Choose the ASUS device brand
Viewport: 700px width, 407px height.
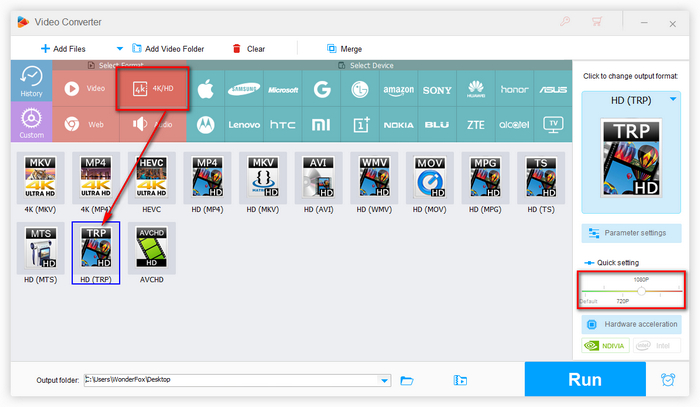[553, 89]
